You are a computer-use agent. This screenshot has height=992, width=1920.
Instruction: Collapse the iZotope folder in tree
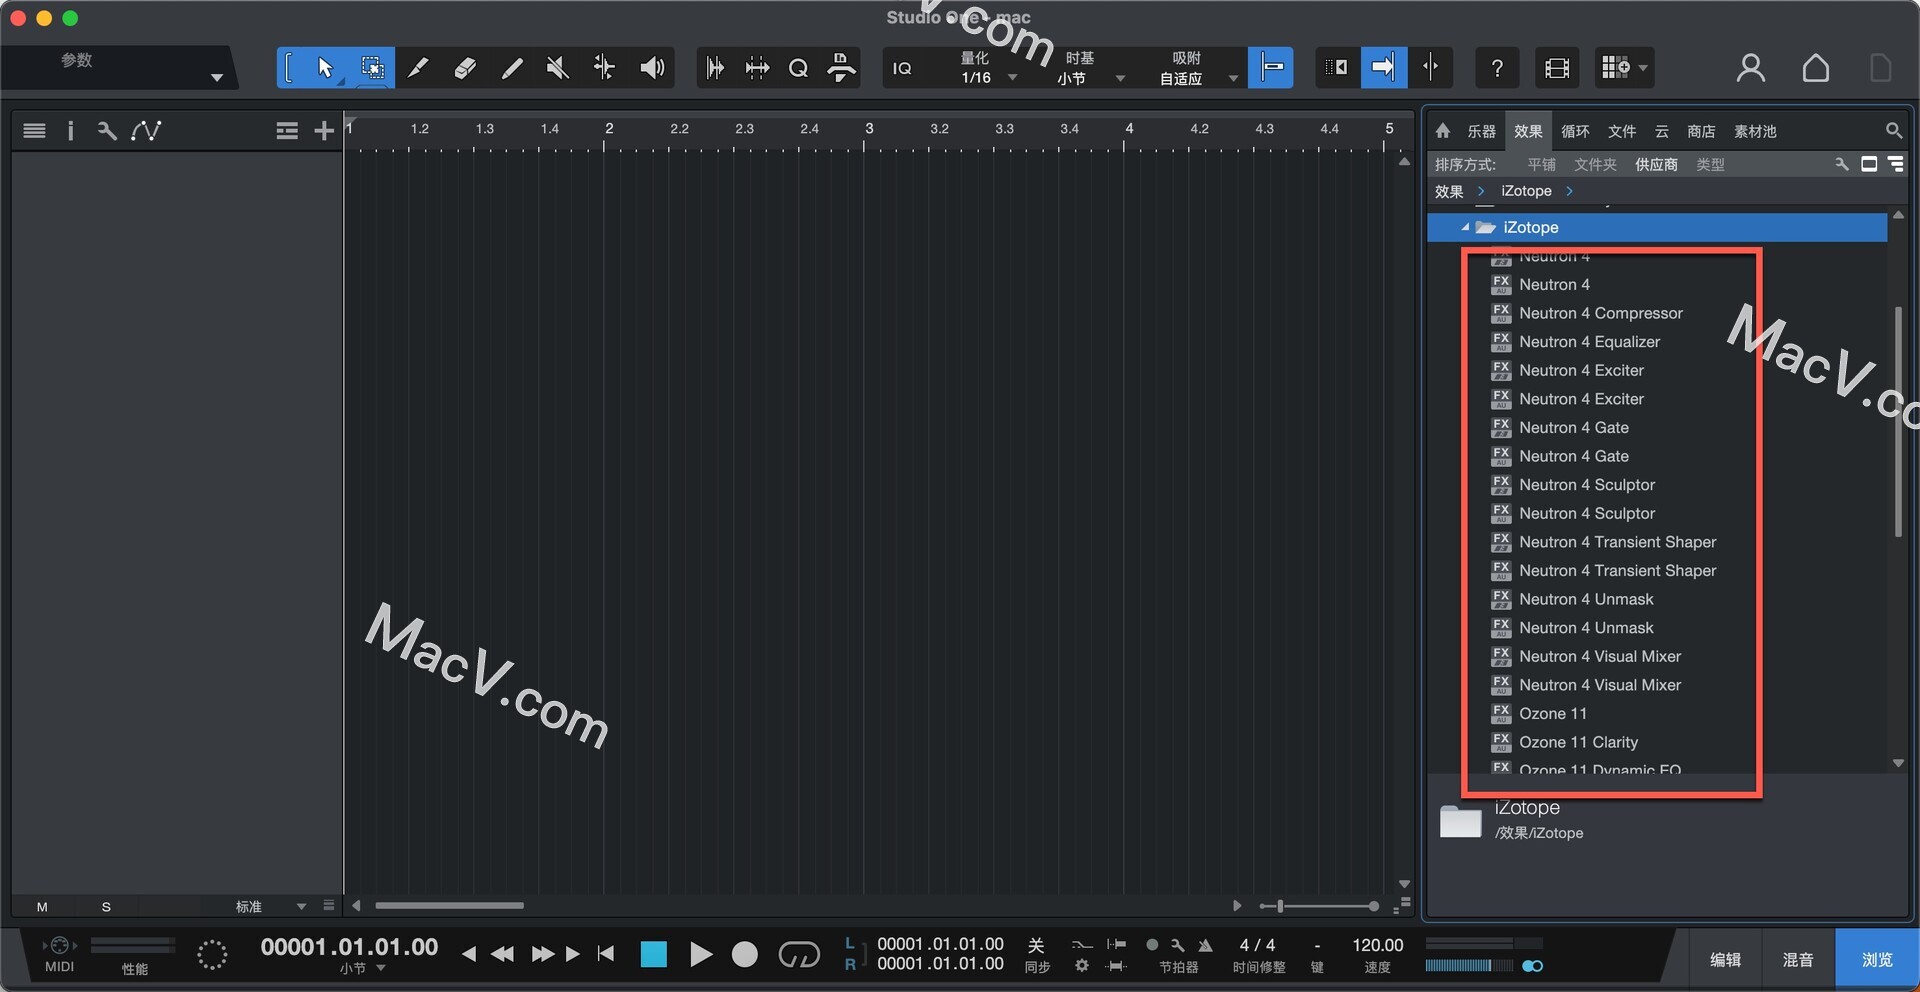1465,228
